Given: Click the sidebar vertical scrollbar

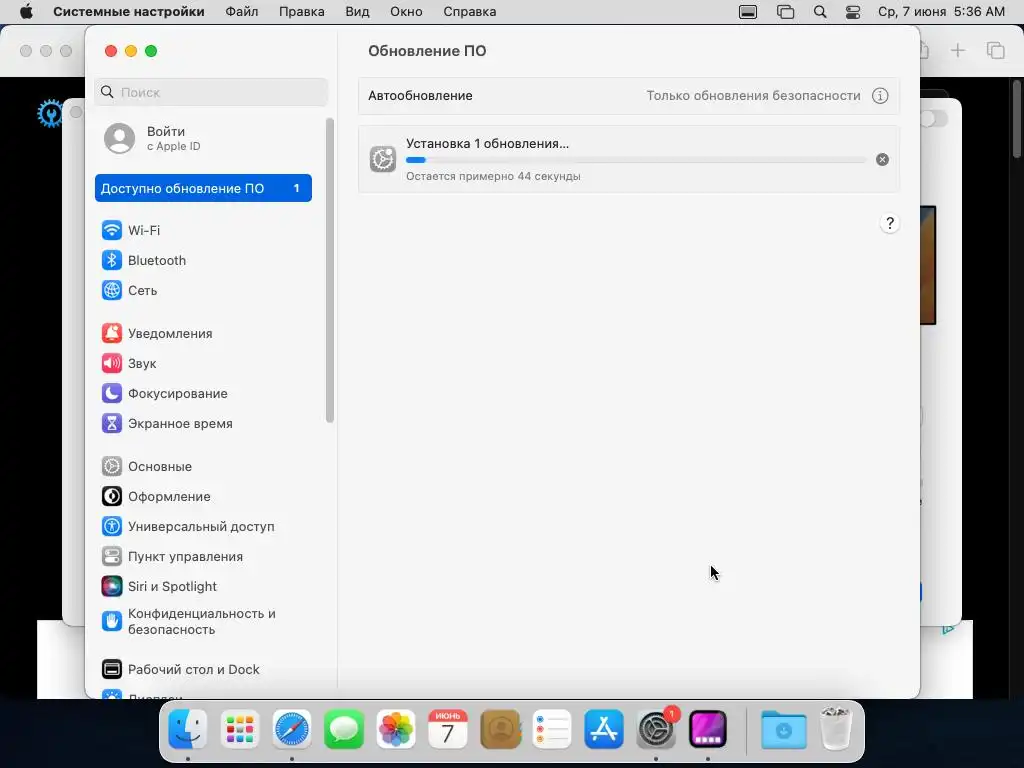Looking at the screenshot, I should coord(330,270).
